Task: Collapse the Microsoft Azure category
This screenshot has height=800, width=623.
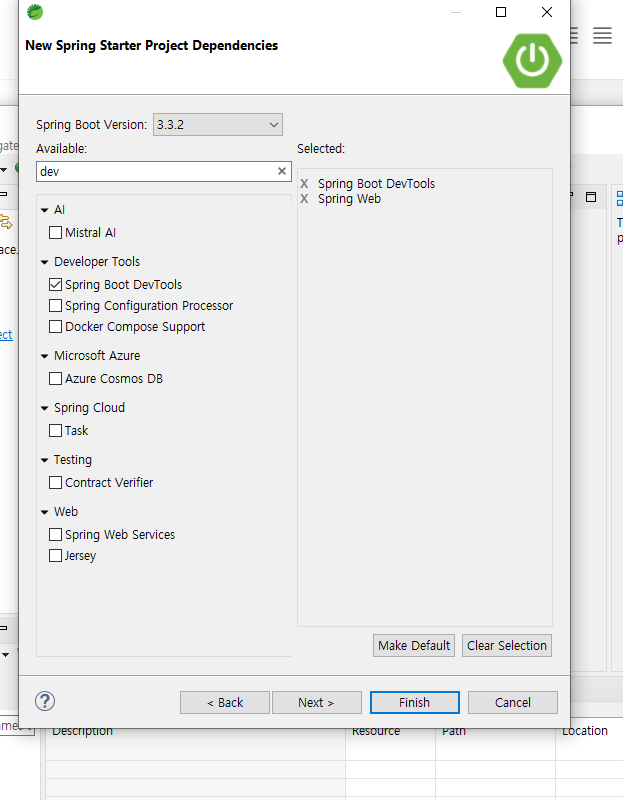Action: pyautogui.click(x=44, y=356)
